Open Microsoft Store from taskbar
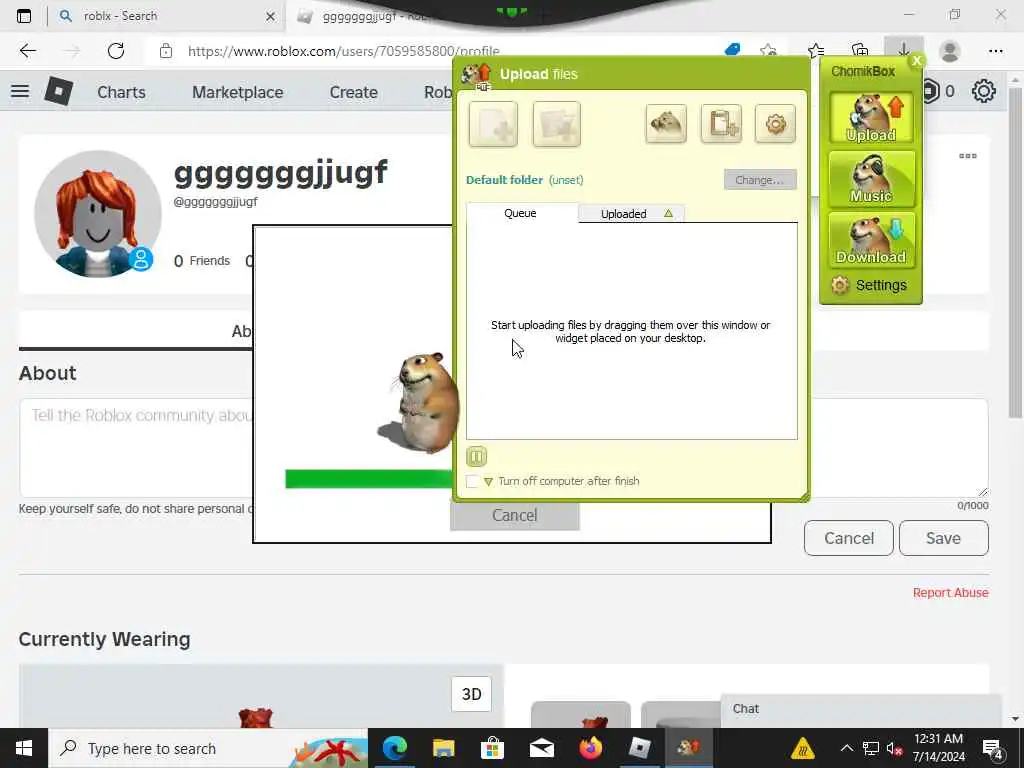The height and width of the screenshot is (768, 1024). [x=492, y=748]
